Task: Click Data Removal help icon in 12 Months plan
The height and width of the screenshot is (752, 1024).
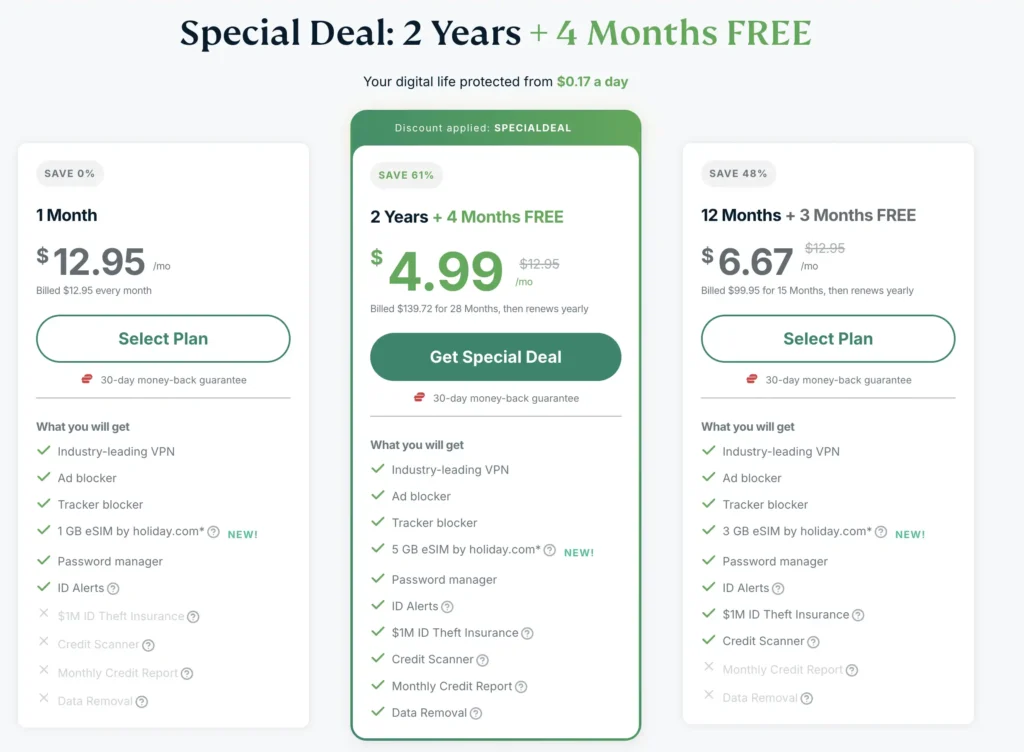Action: pos(807,698)
